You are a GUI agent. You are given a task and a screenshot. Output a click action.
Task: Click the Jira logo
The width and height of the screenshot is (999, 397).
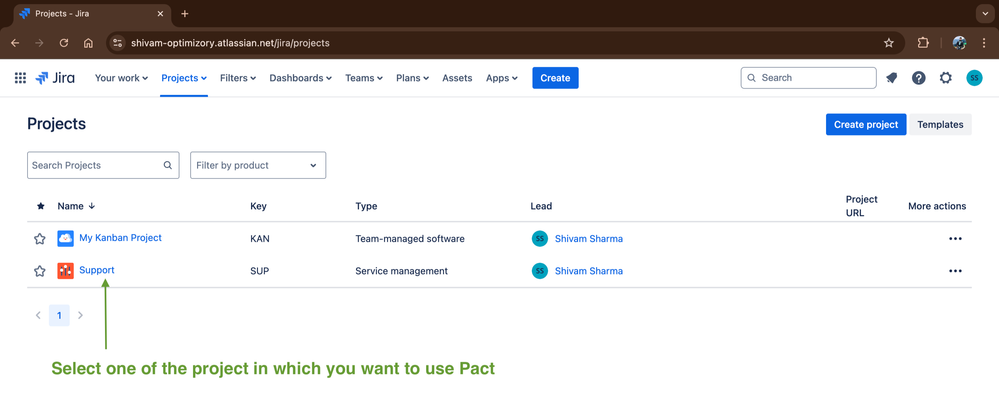(55, 78)
